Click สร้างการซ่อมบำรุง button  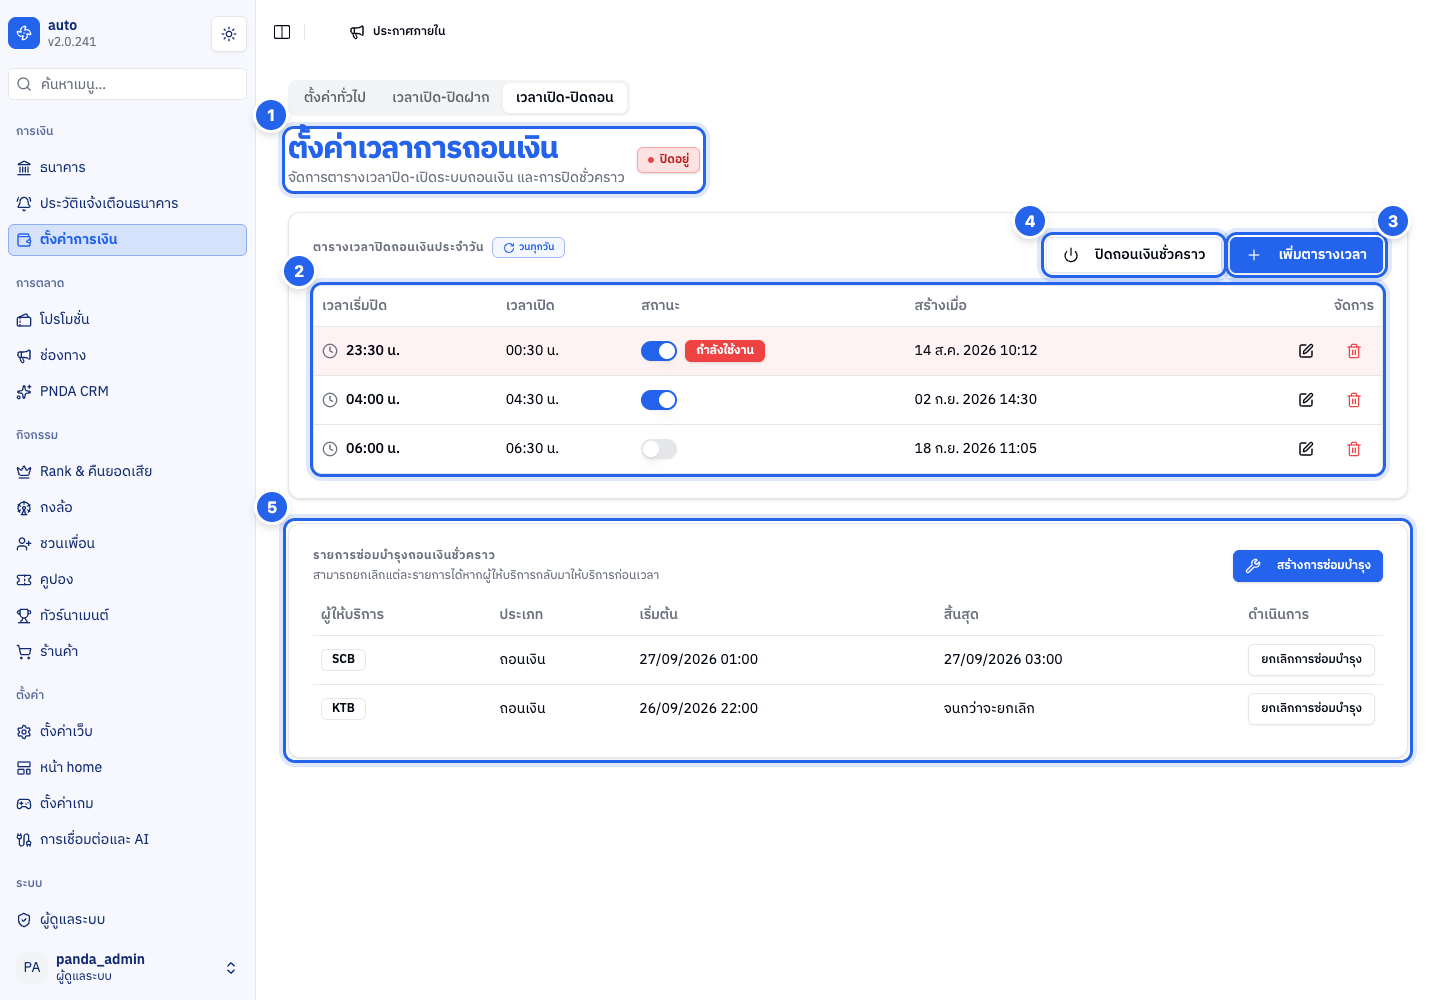(1308, 566)
